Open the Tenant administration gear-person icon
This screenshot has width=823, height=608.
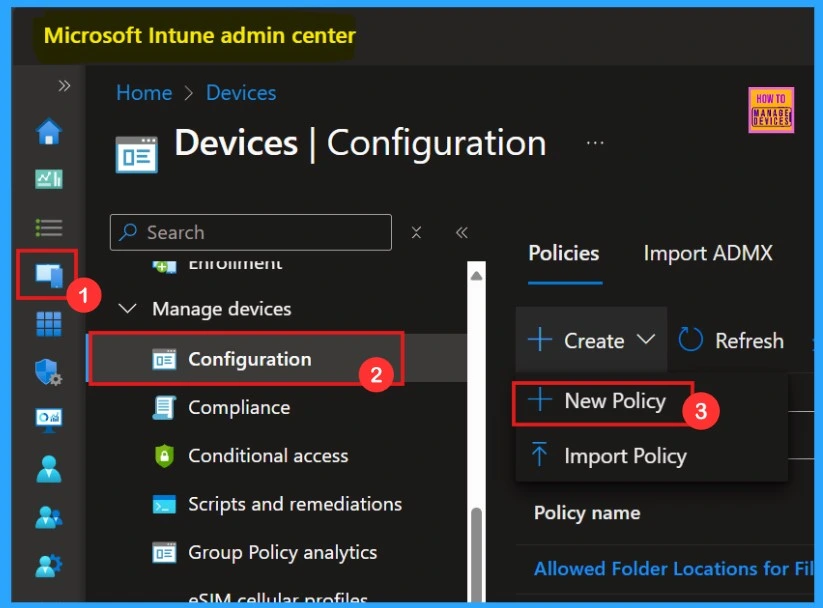pos(49,565)
